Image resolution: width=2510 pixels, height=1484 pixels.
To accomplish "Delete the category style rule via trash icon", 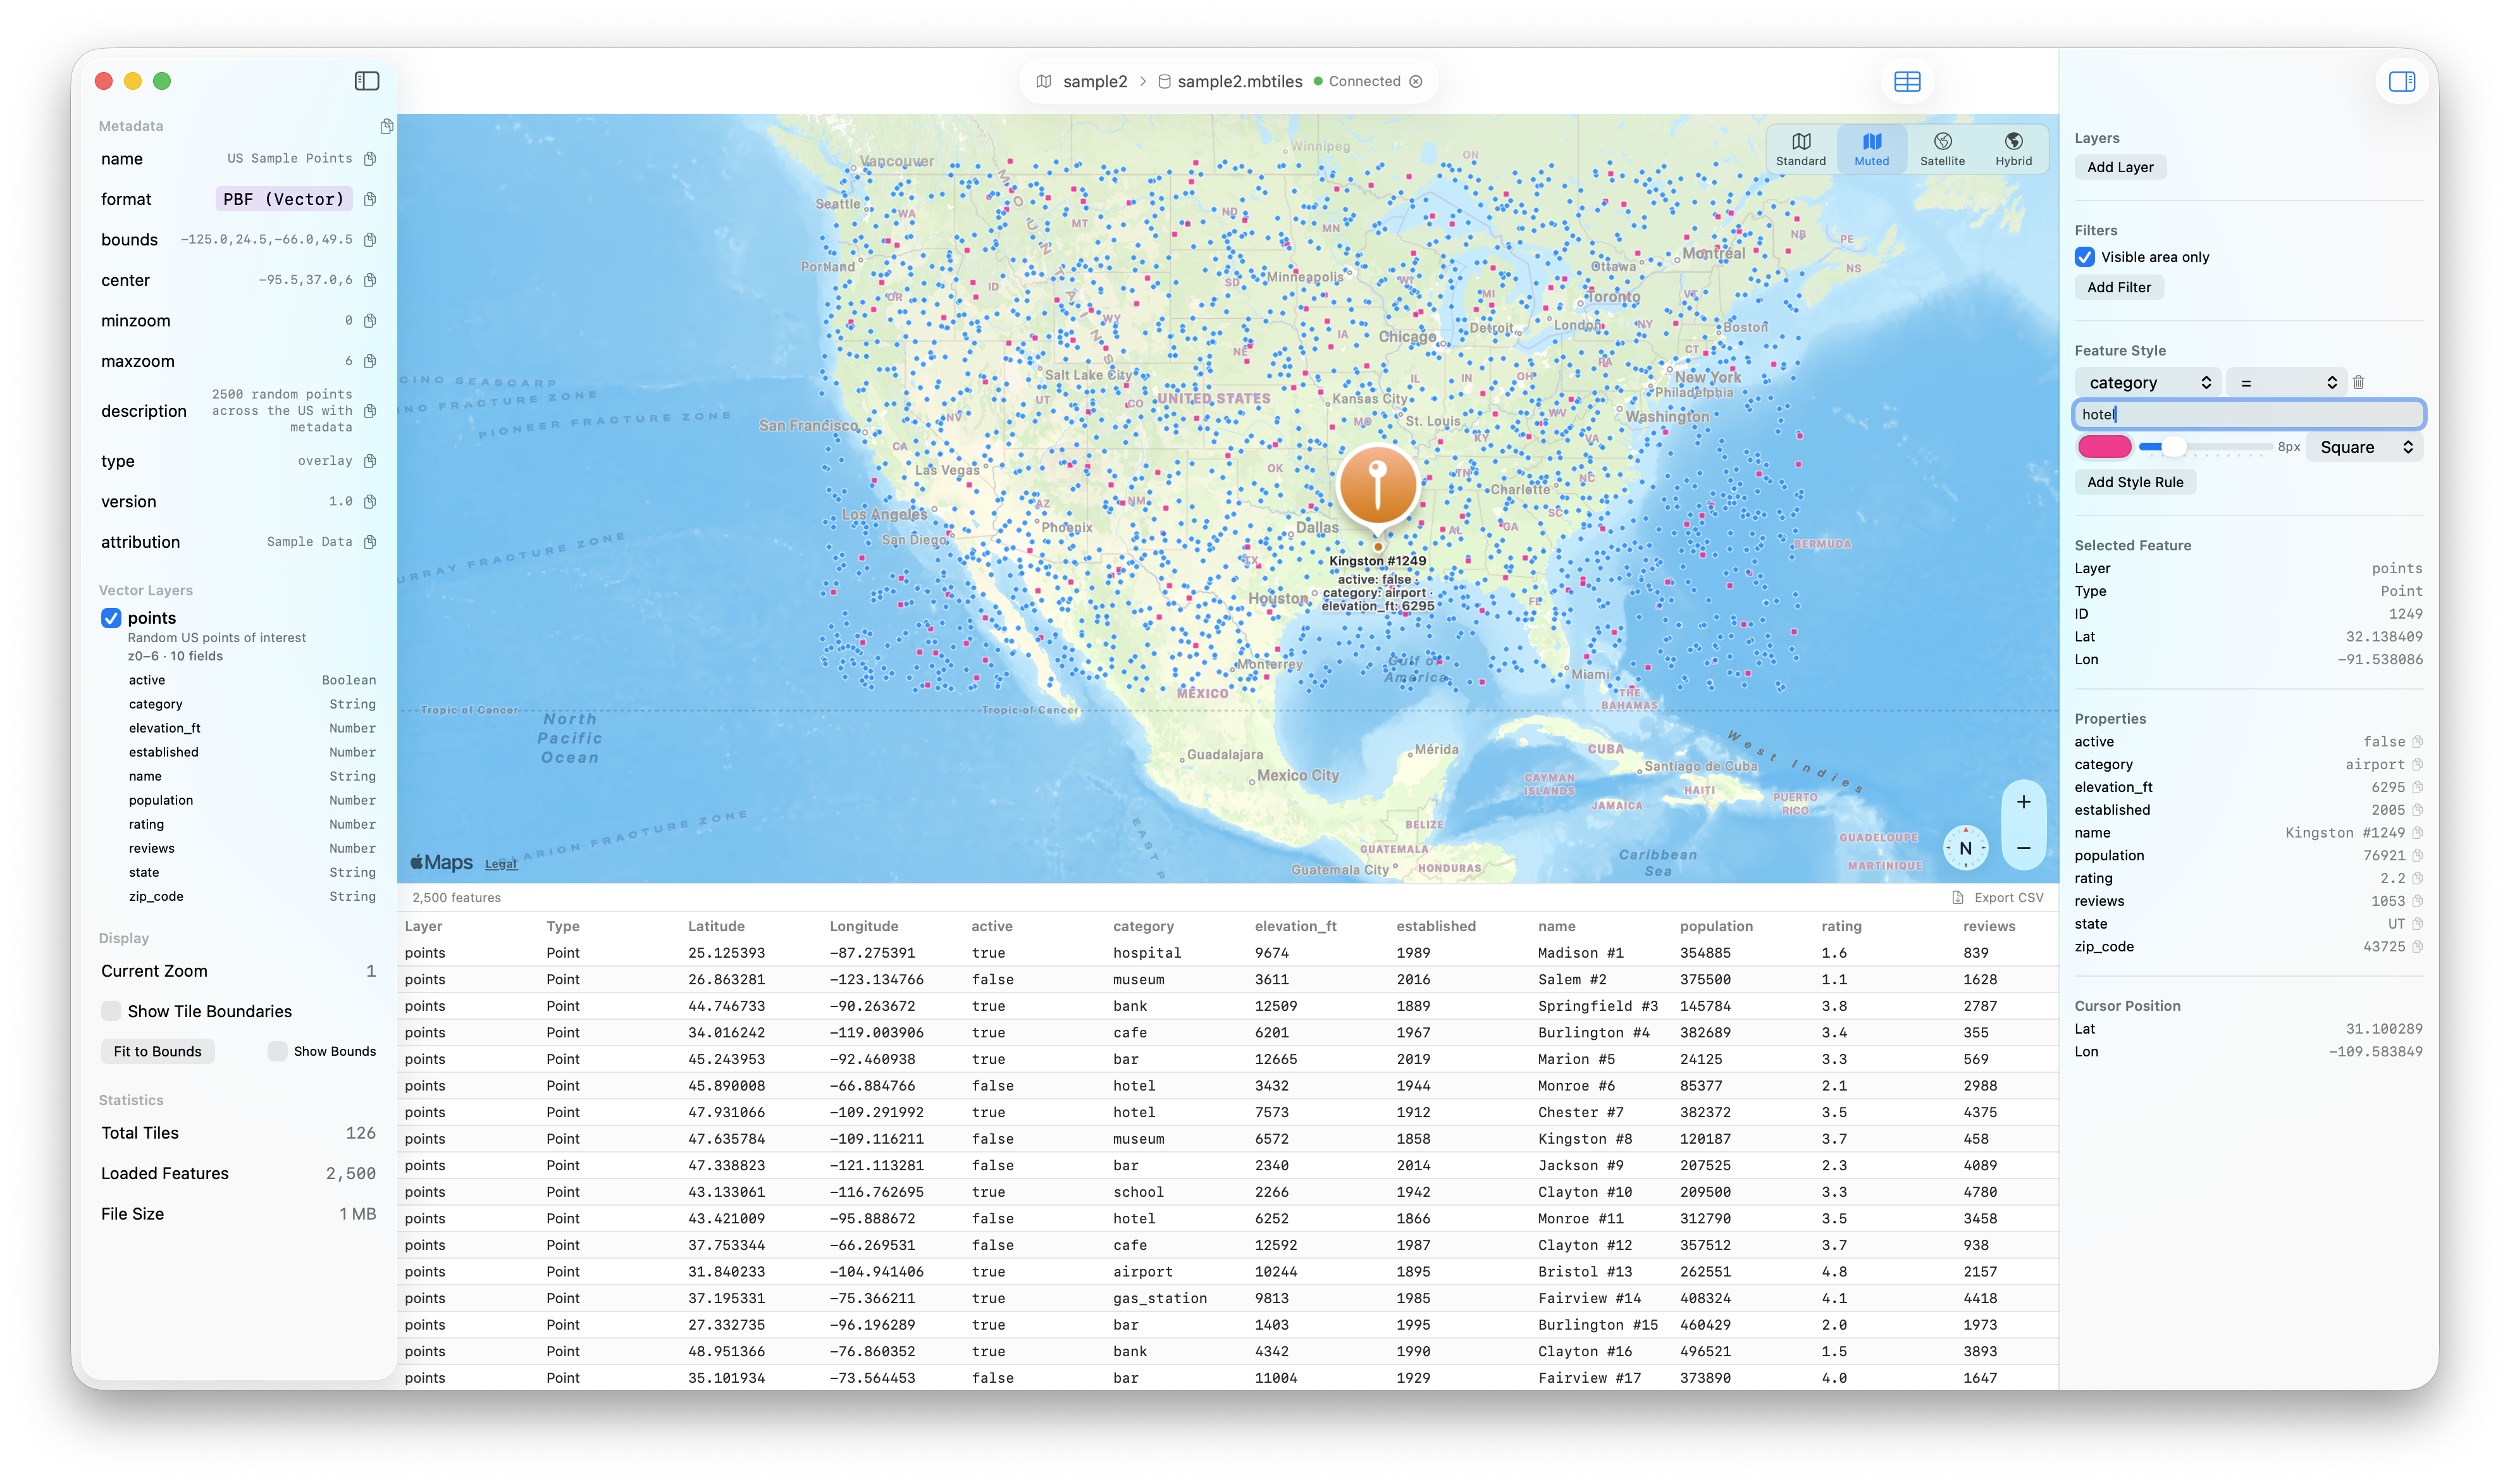I will click(x=2359, y=381).
